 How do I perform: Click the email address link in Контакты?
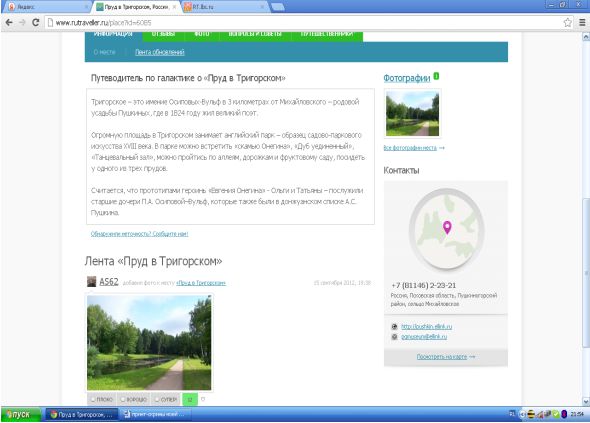click(424, 337)
